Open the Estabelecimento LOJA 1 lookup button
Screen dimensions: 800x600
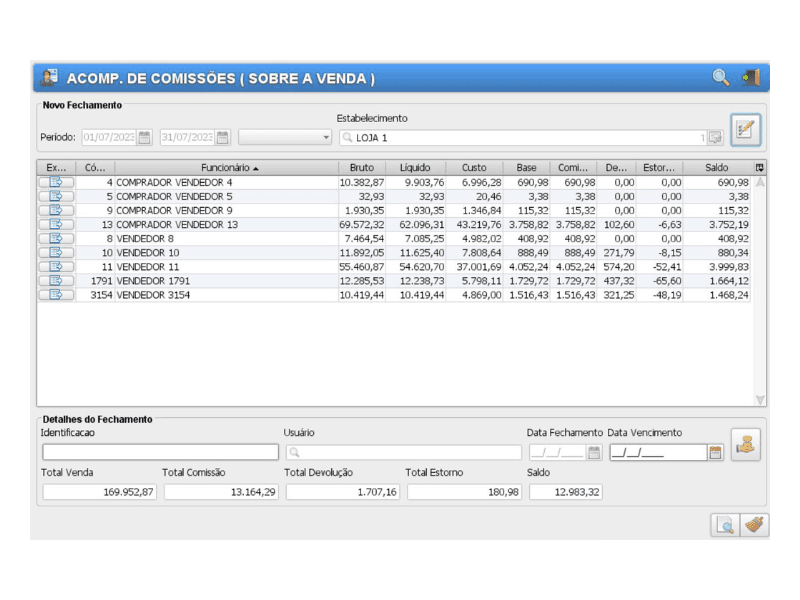[x=715, y=138]
